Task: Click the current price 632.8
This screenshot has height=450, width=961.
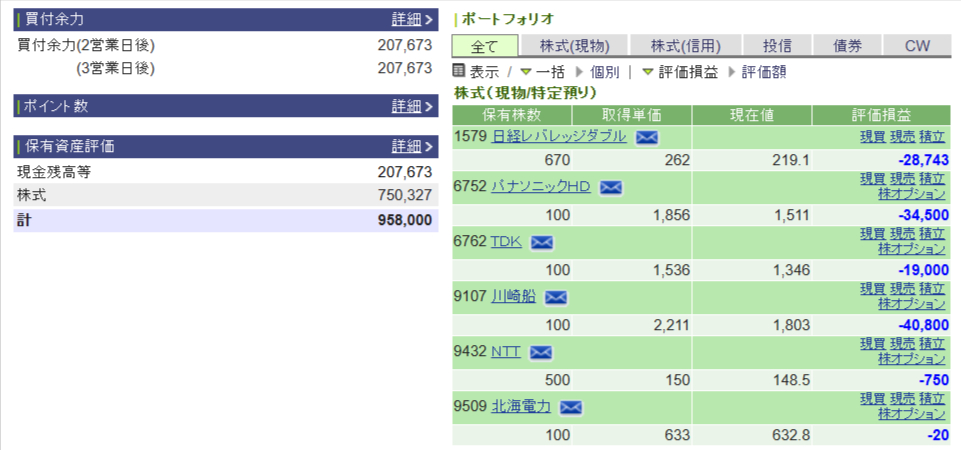Action: pos(792,435)
